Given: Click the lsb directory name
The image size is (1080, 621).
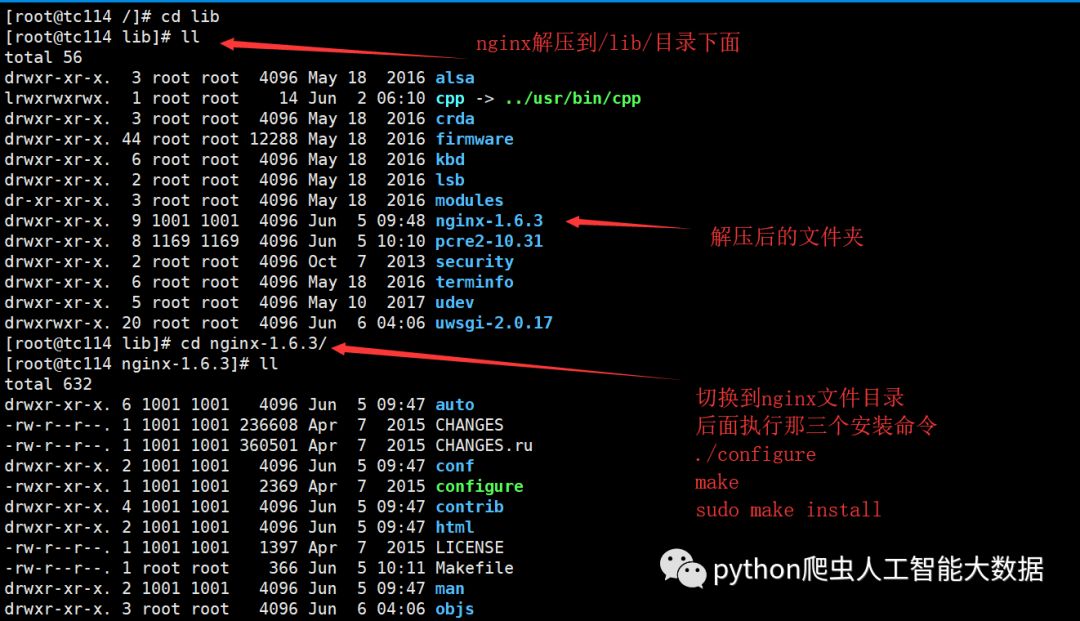Looking at the screenshot, I should tap(450, 180).
